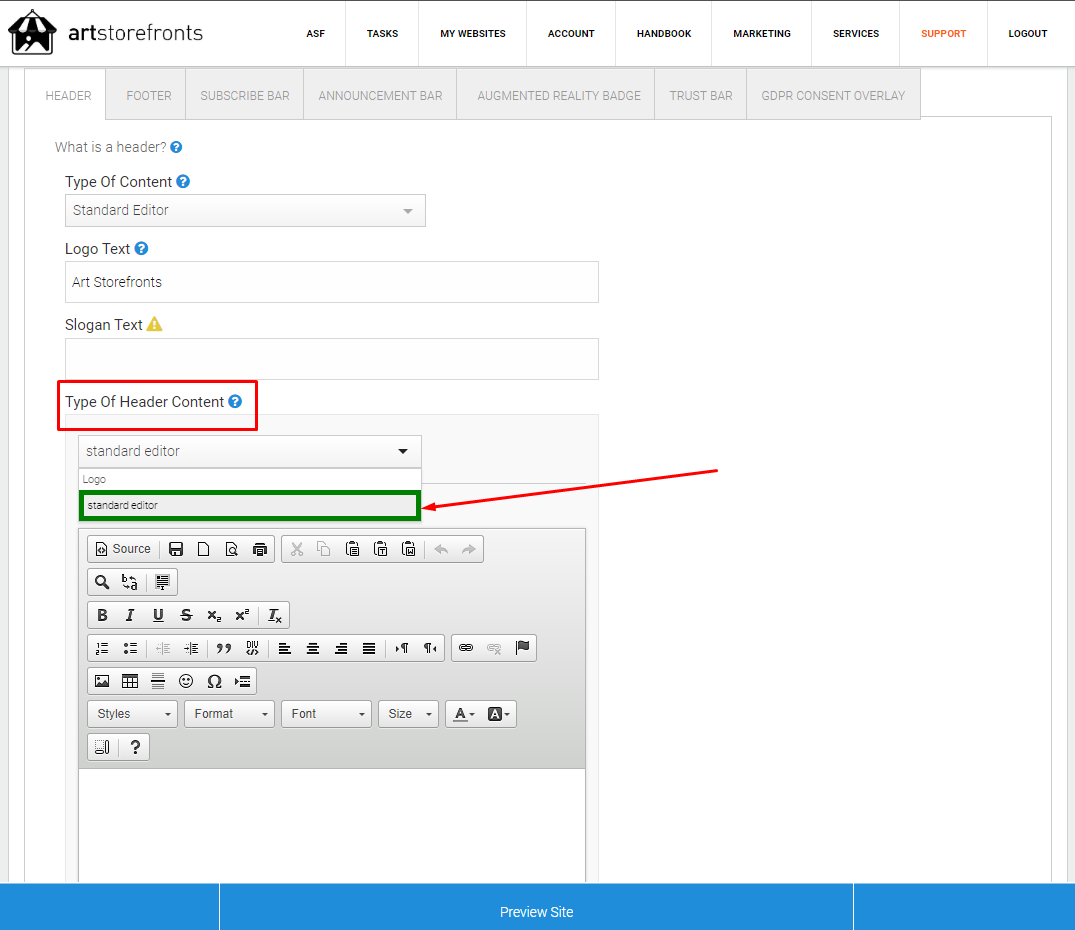The width and height of the screenshot is (1075, 930).
Task: Click the Remove Format icon
Action: tap(274, 615)
